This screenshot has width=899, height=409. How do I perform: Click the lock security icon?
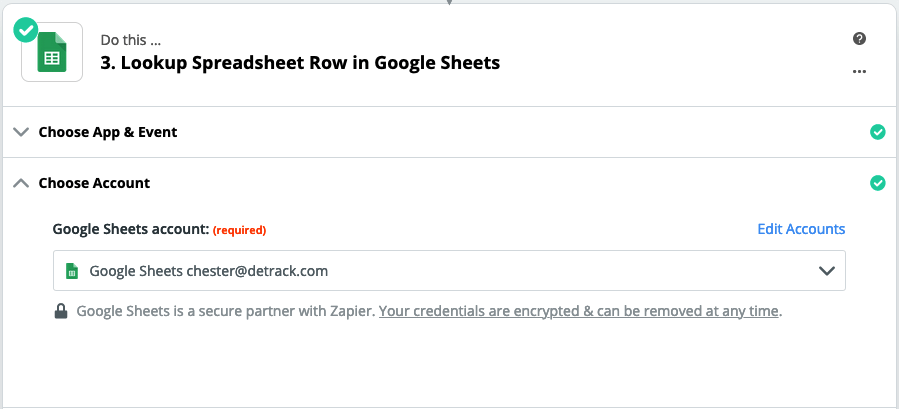pyautogui.click(x=61, y=311)
